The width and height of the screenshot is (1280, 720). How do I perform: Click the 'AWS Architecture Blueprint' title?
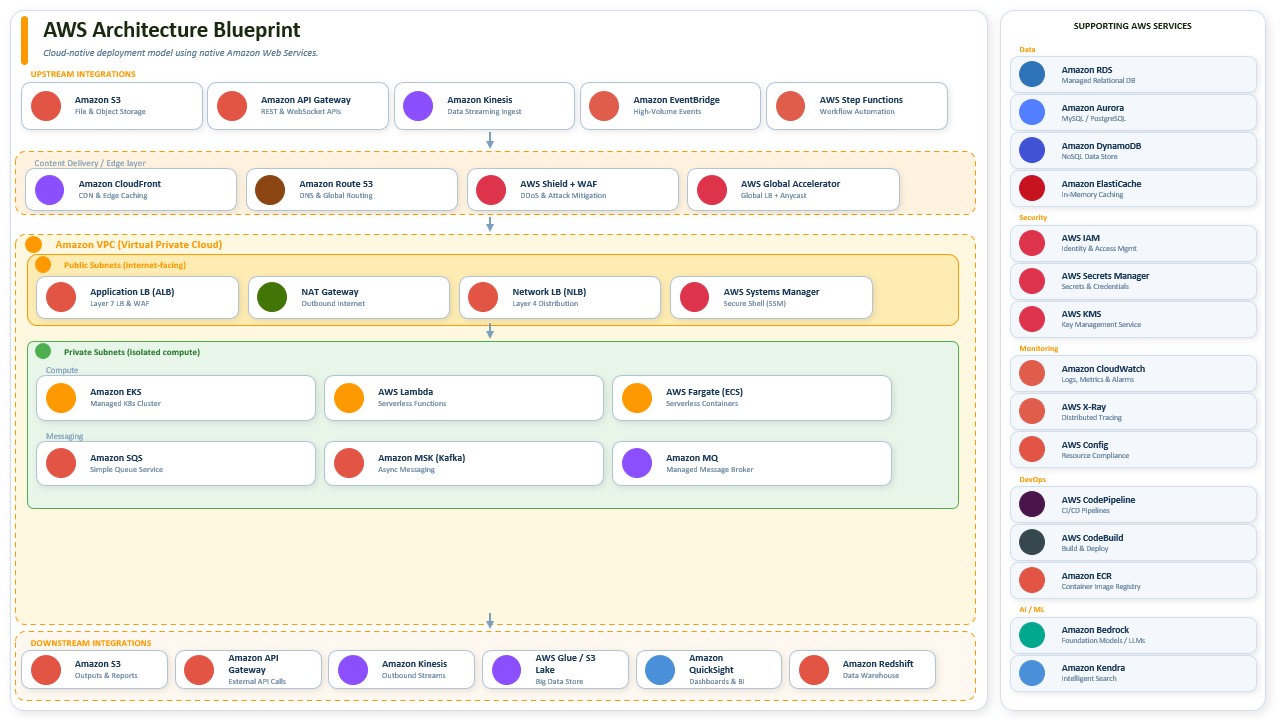pos(171,31)
